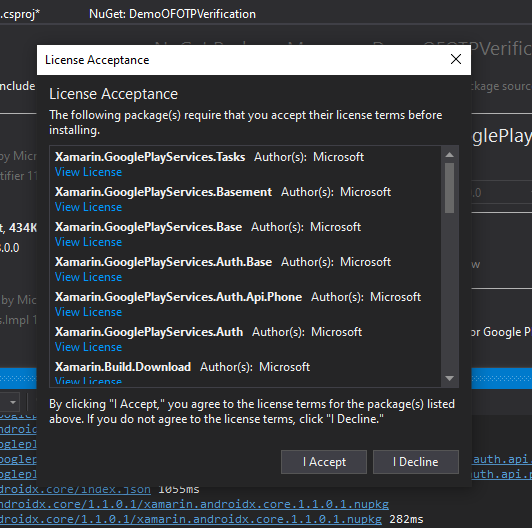532x528 pixels.
Task: View License for Xamarin.GooglePlayServices.Basement
Action: point(88,207)
